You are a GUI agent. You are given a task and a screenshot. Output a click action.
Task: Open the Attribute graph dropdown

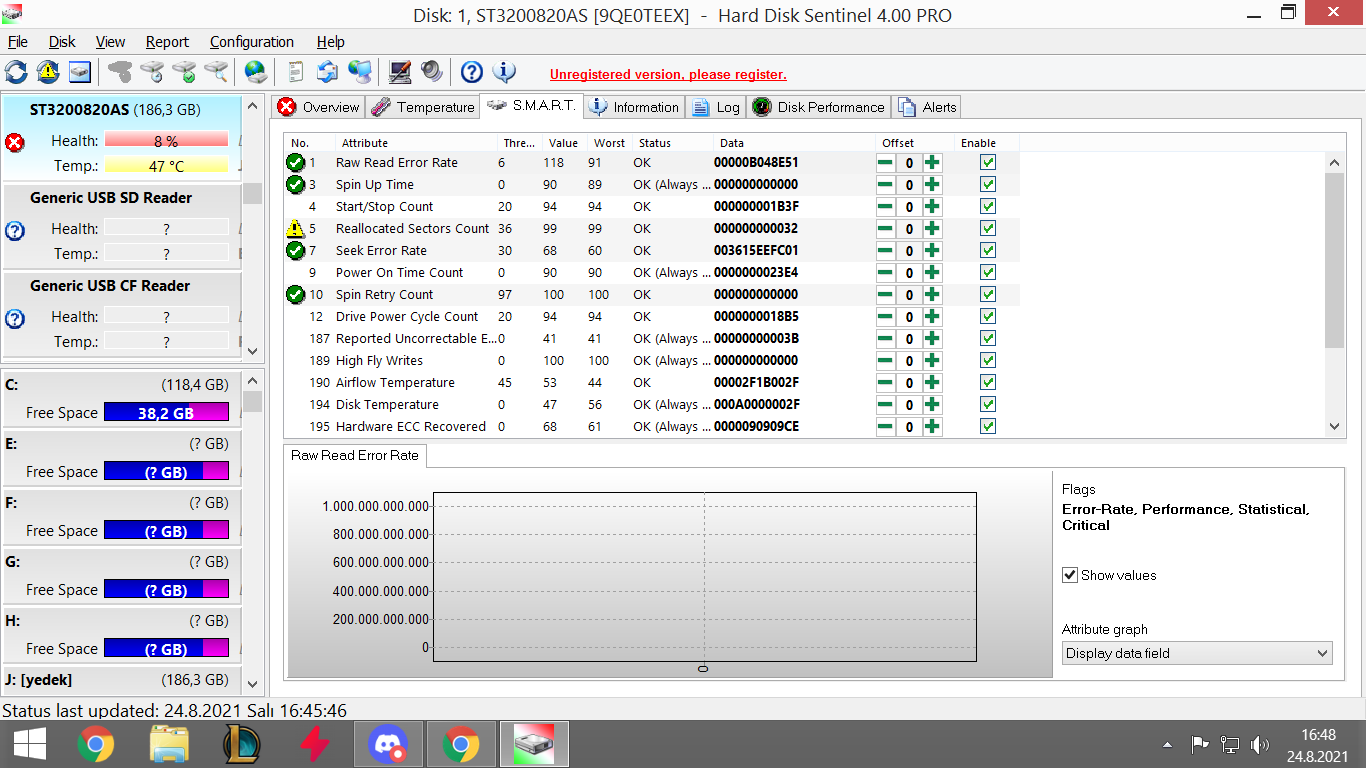(1197, 654)
